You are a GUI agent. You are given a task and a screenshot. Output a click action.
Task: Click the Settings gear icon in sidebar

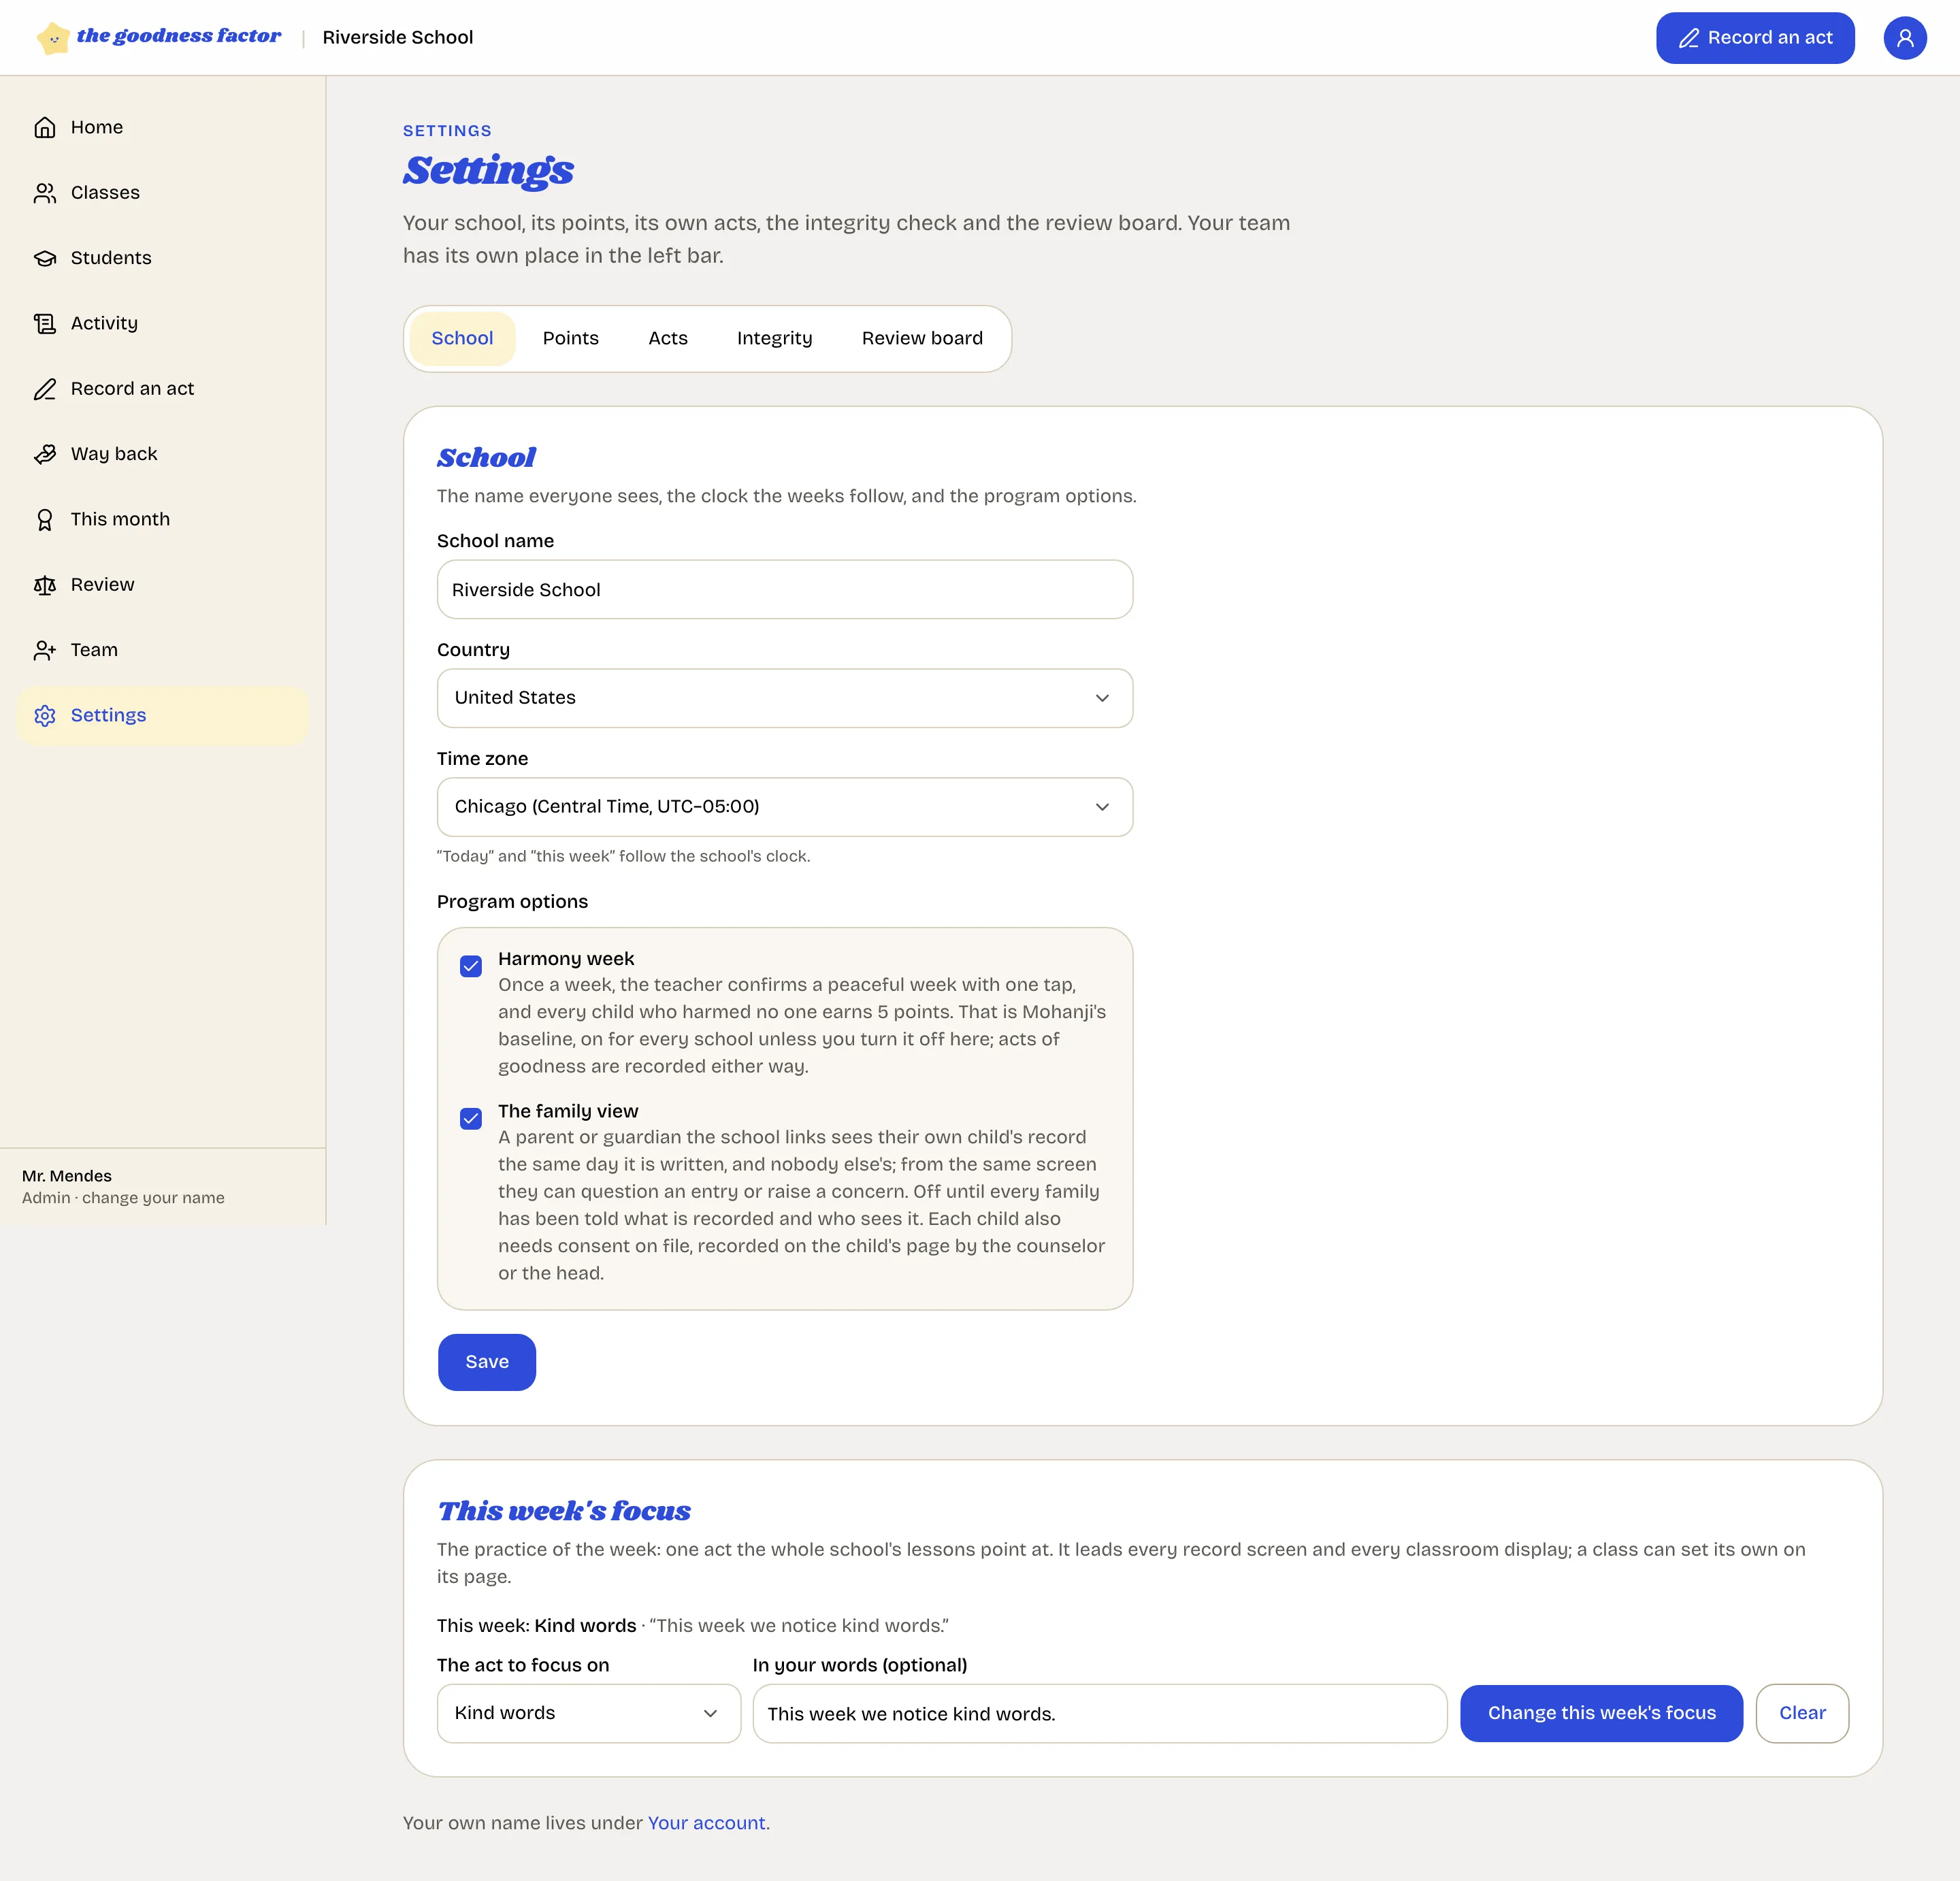pos(45,715)
